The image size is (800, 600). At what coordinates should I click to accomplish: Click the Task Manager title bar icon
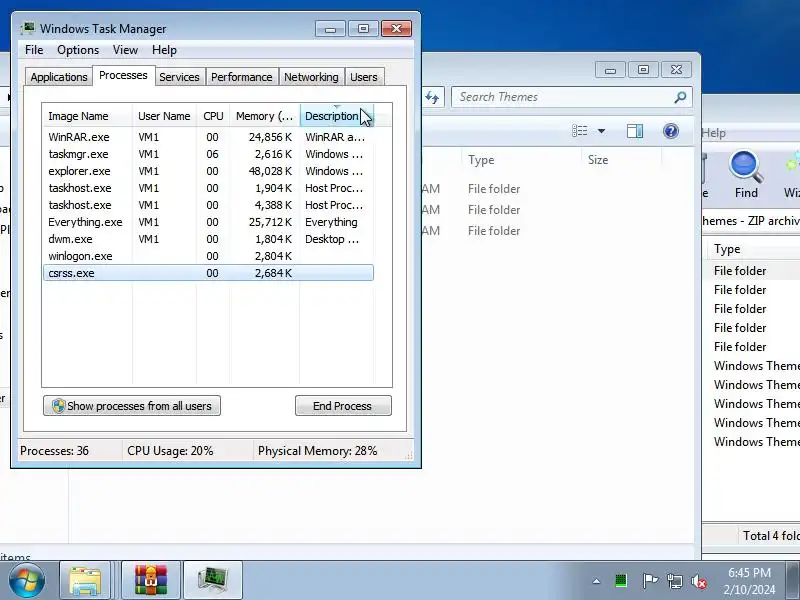(x=28, y=29)
